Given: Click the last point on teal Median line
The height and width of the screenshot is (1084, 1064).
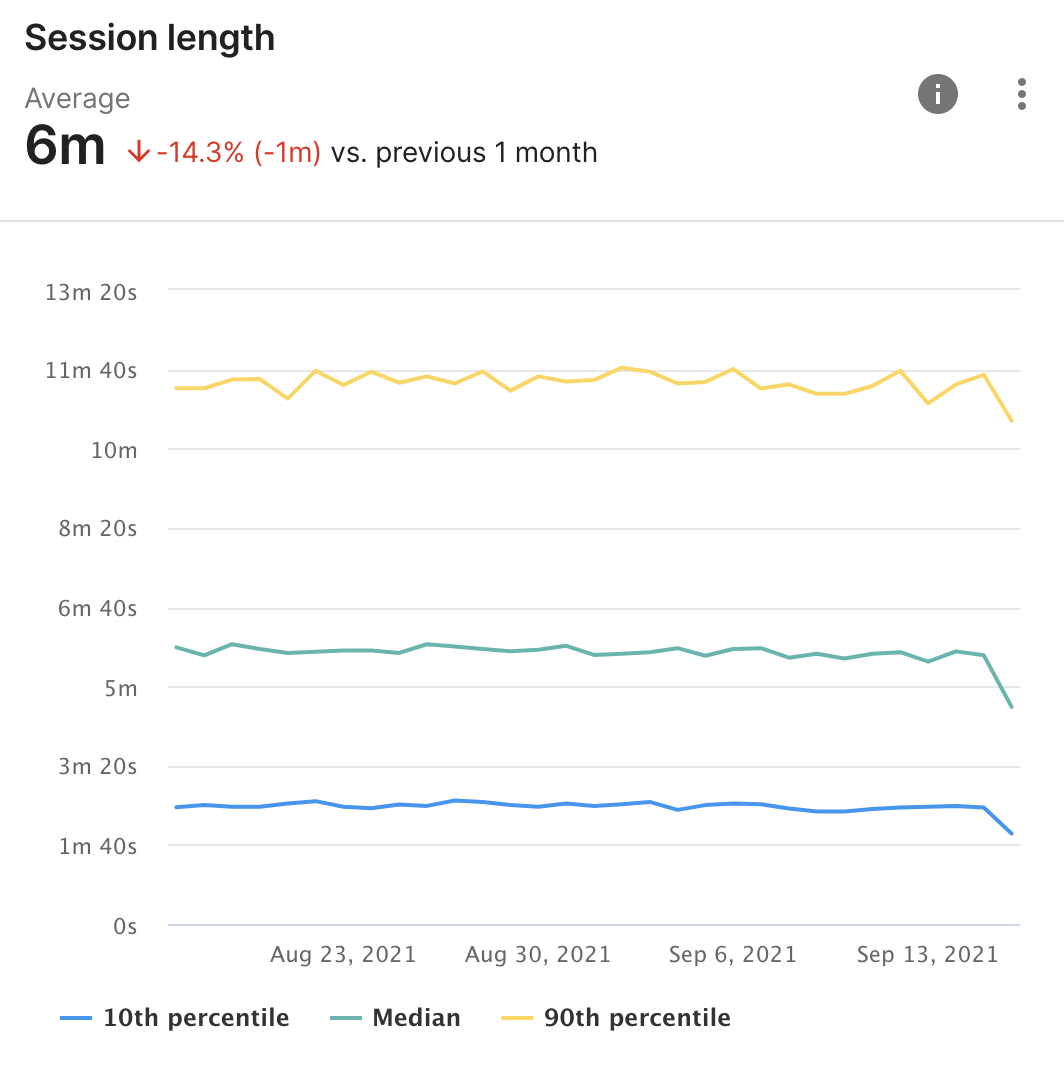Looking at the screenshot, I should (x=1012, y=707).
